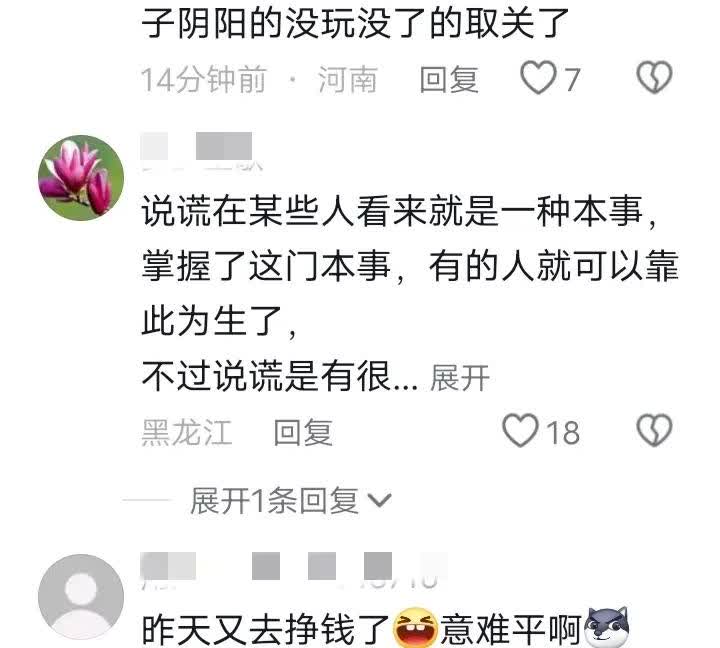Tap broken heart on the Heilongjiang comment
720x648 pixels.
(x=654, y=430)
